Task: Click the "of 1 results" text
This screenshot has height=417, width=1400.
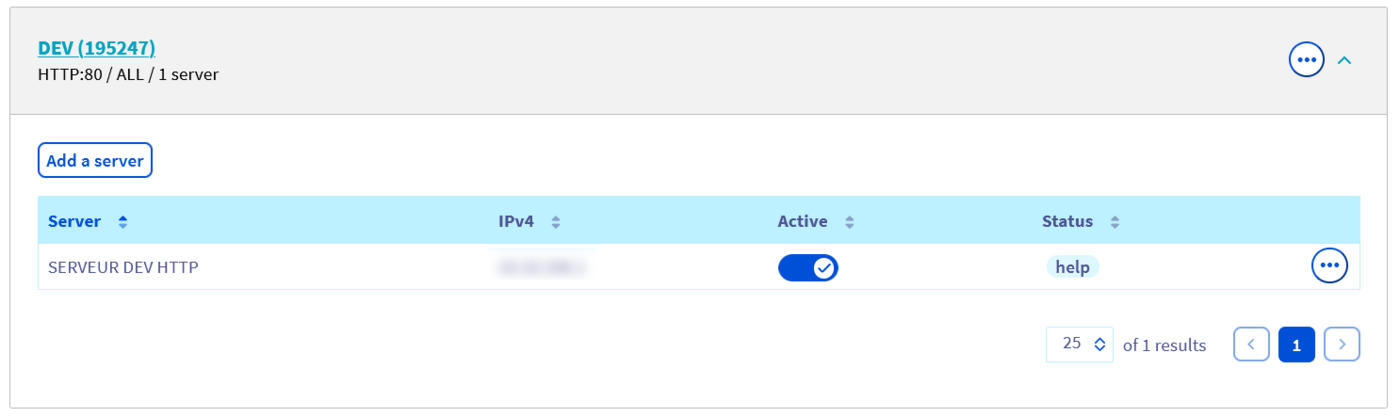Action: 1164,345
